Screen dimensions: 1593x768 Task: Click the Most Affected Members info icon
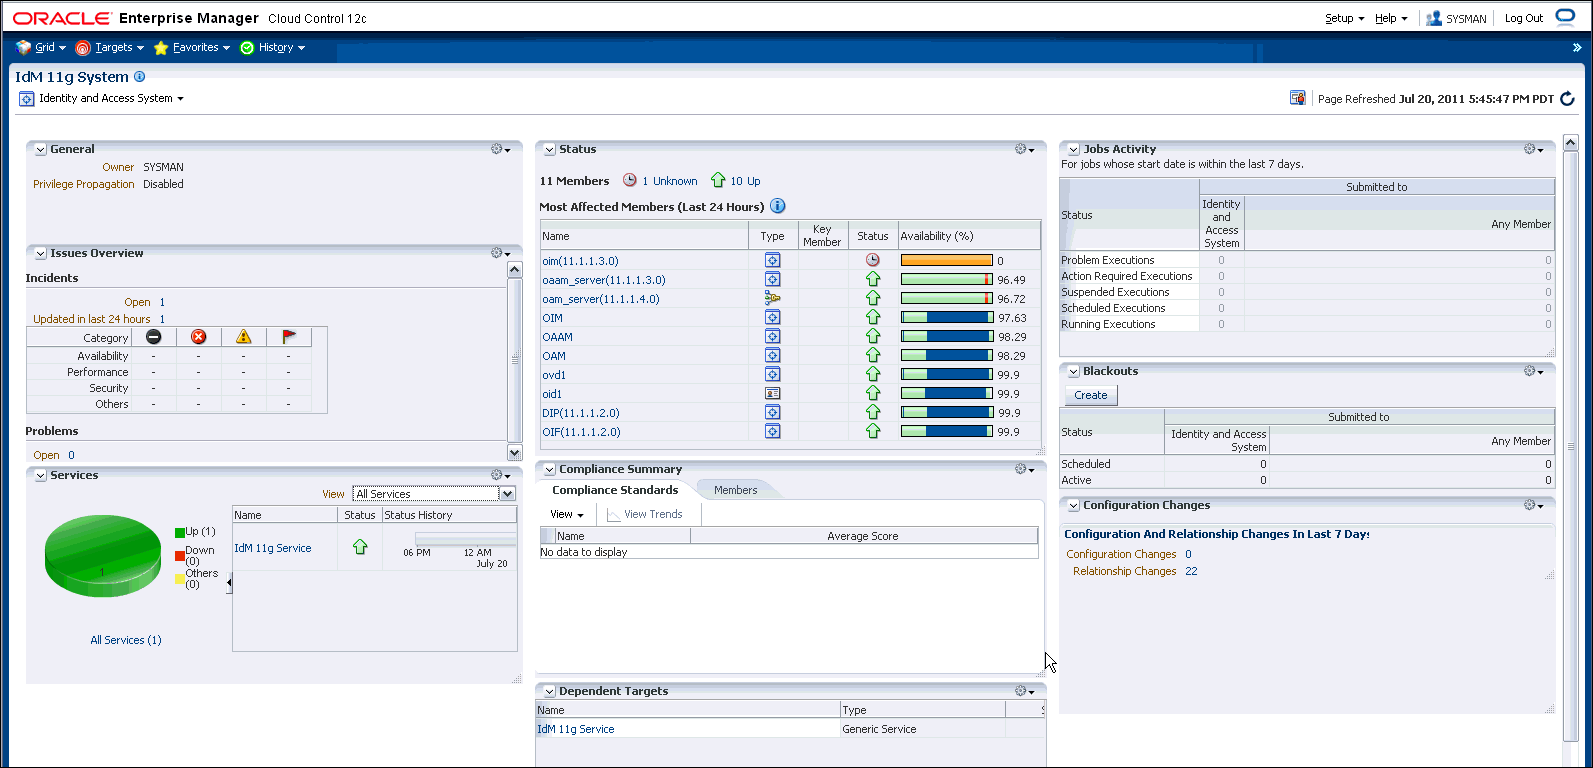coord(777,206)
